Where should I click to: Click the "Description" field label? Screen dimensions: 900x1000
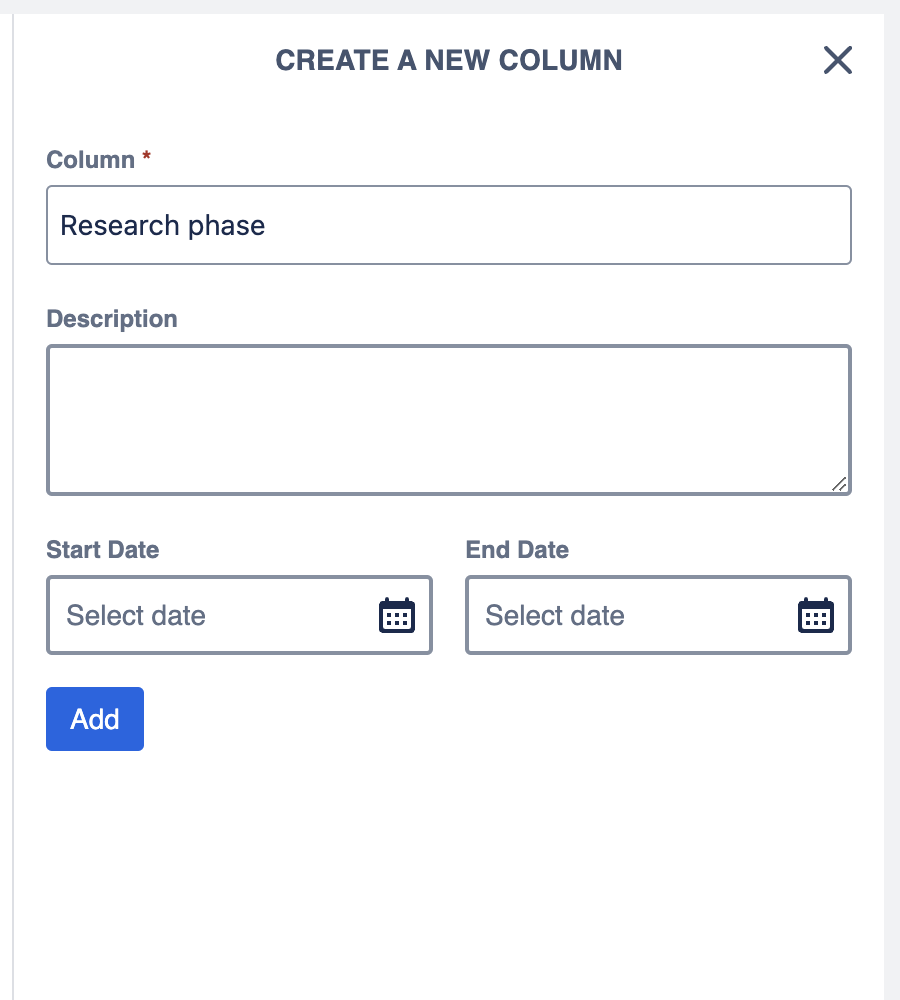coord(112,319)
